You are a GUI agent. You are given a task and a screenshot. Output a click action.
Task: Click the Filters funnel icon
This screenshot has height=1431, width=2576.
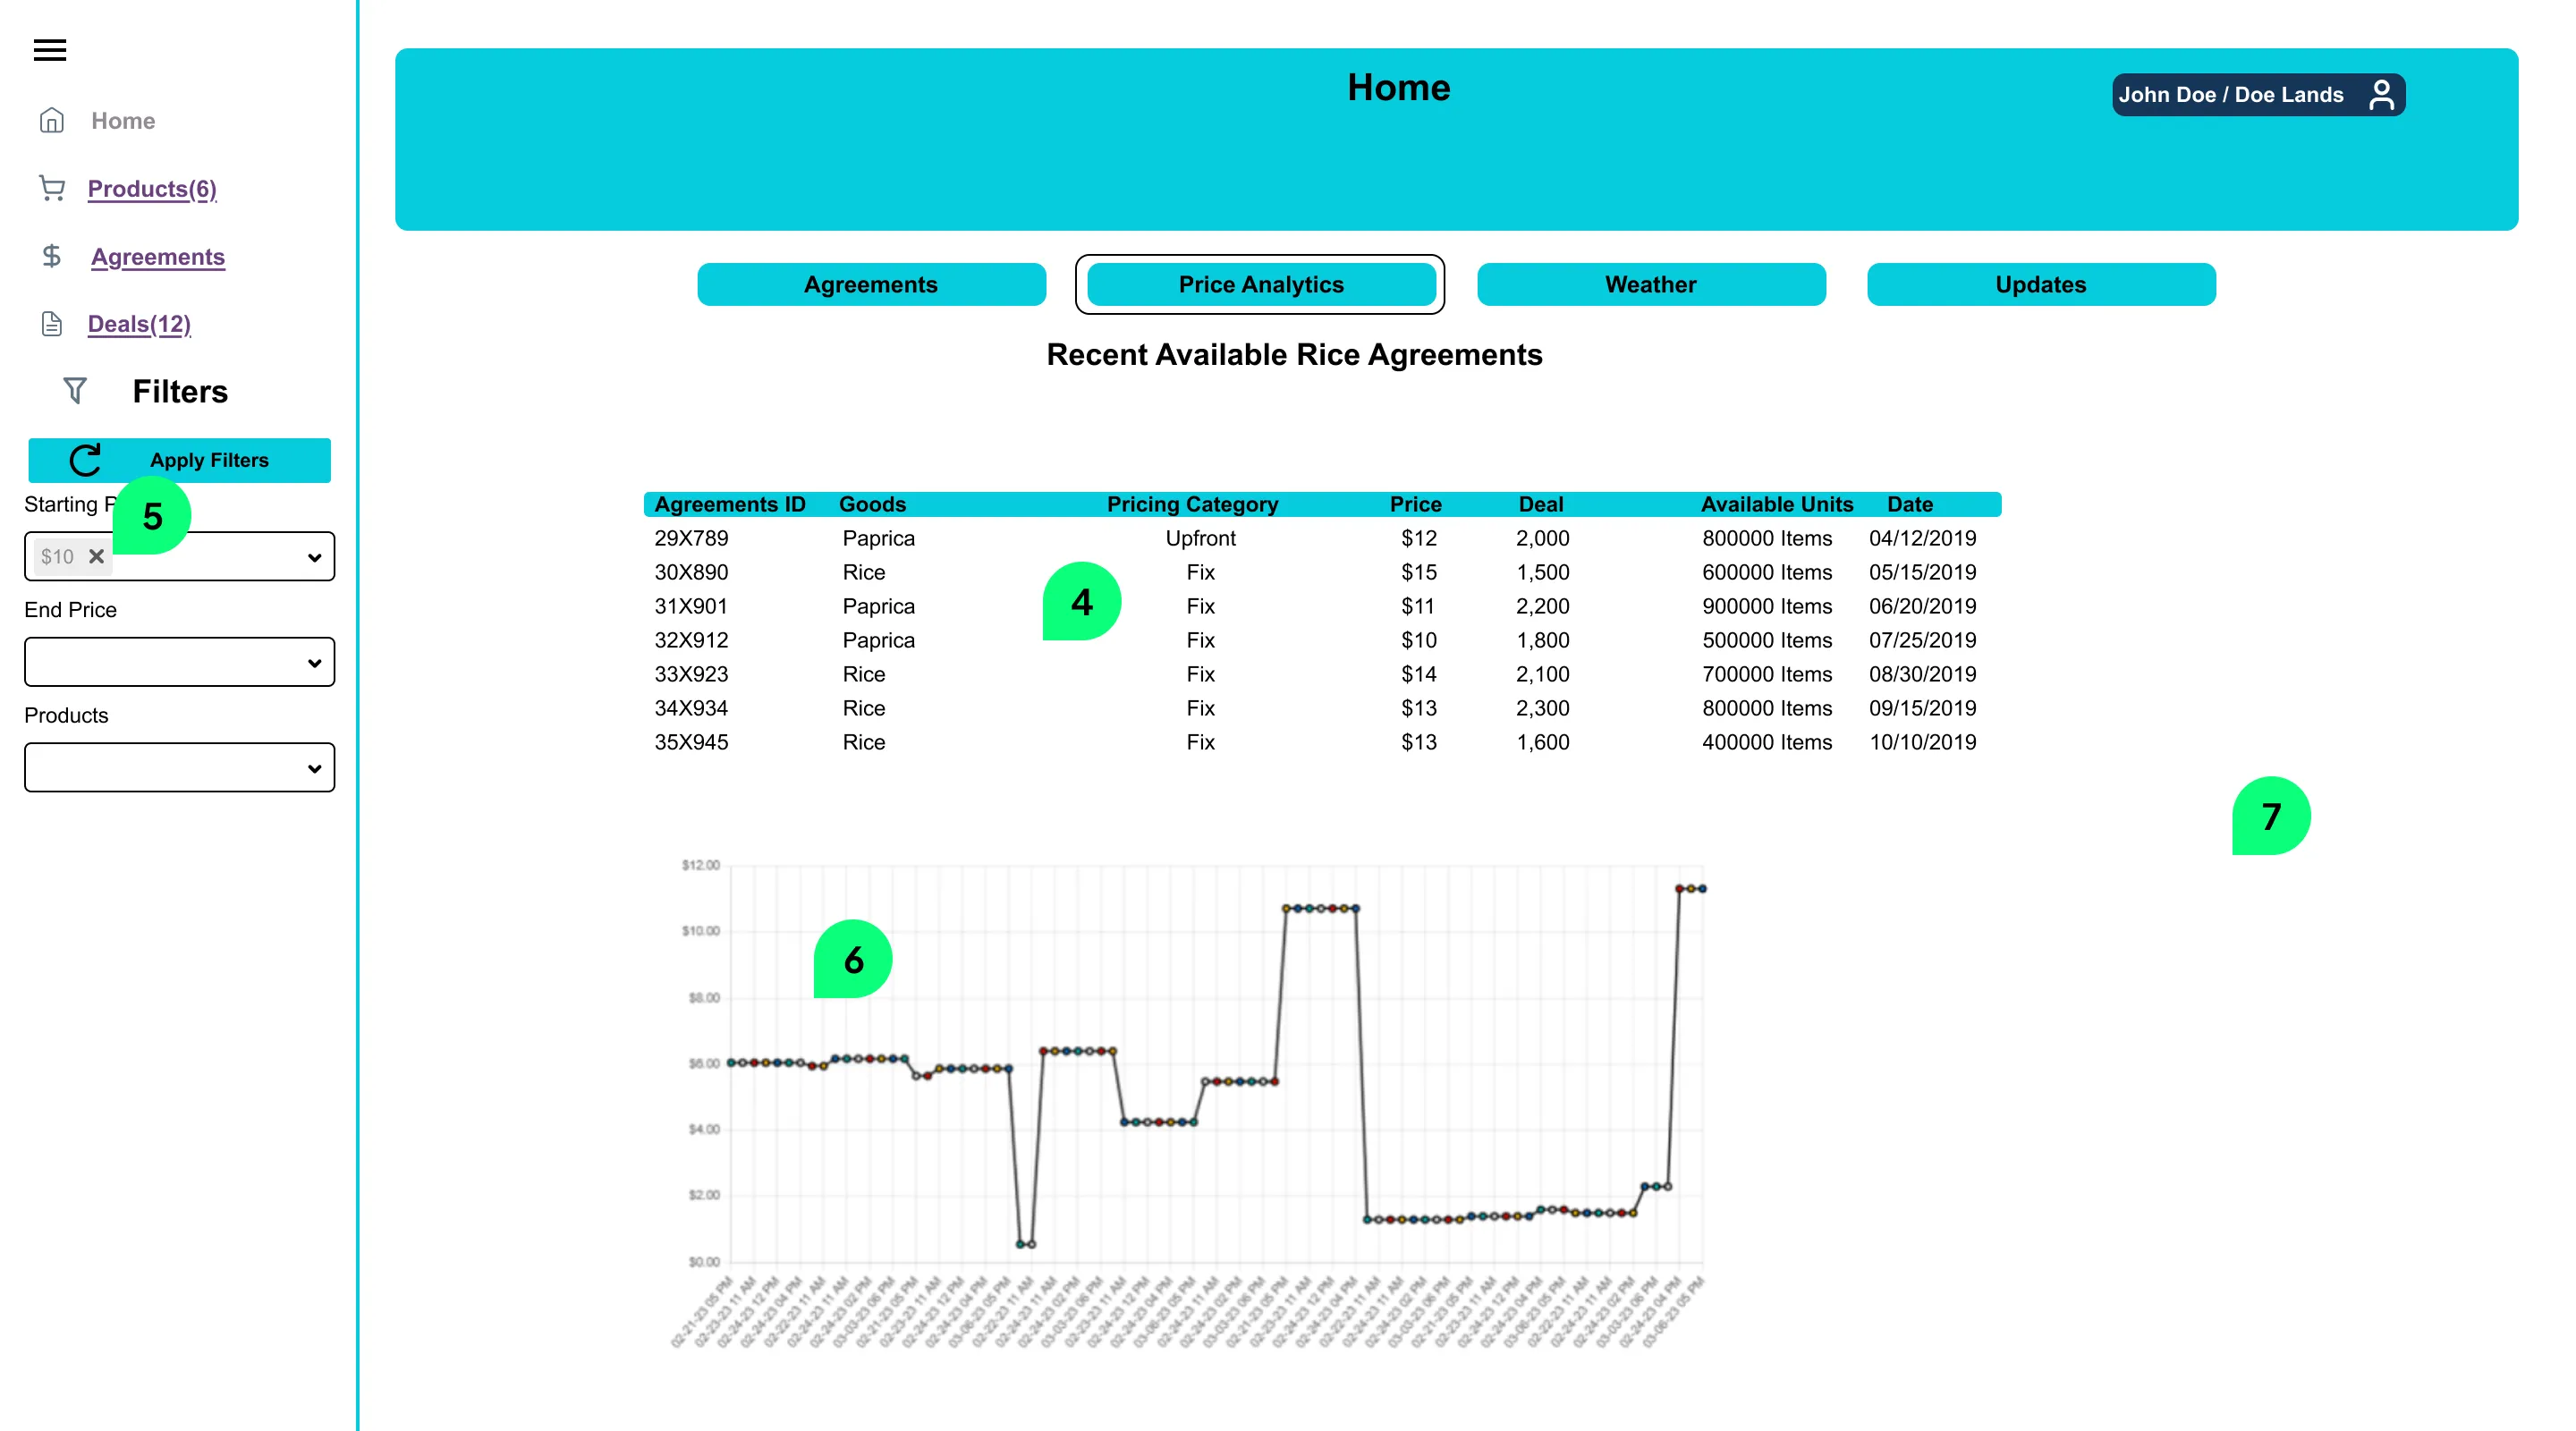tap(75, 391)
